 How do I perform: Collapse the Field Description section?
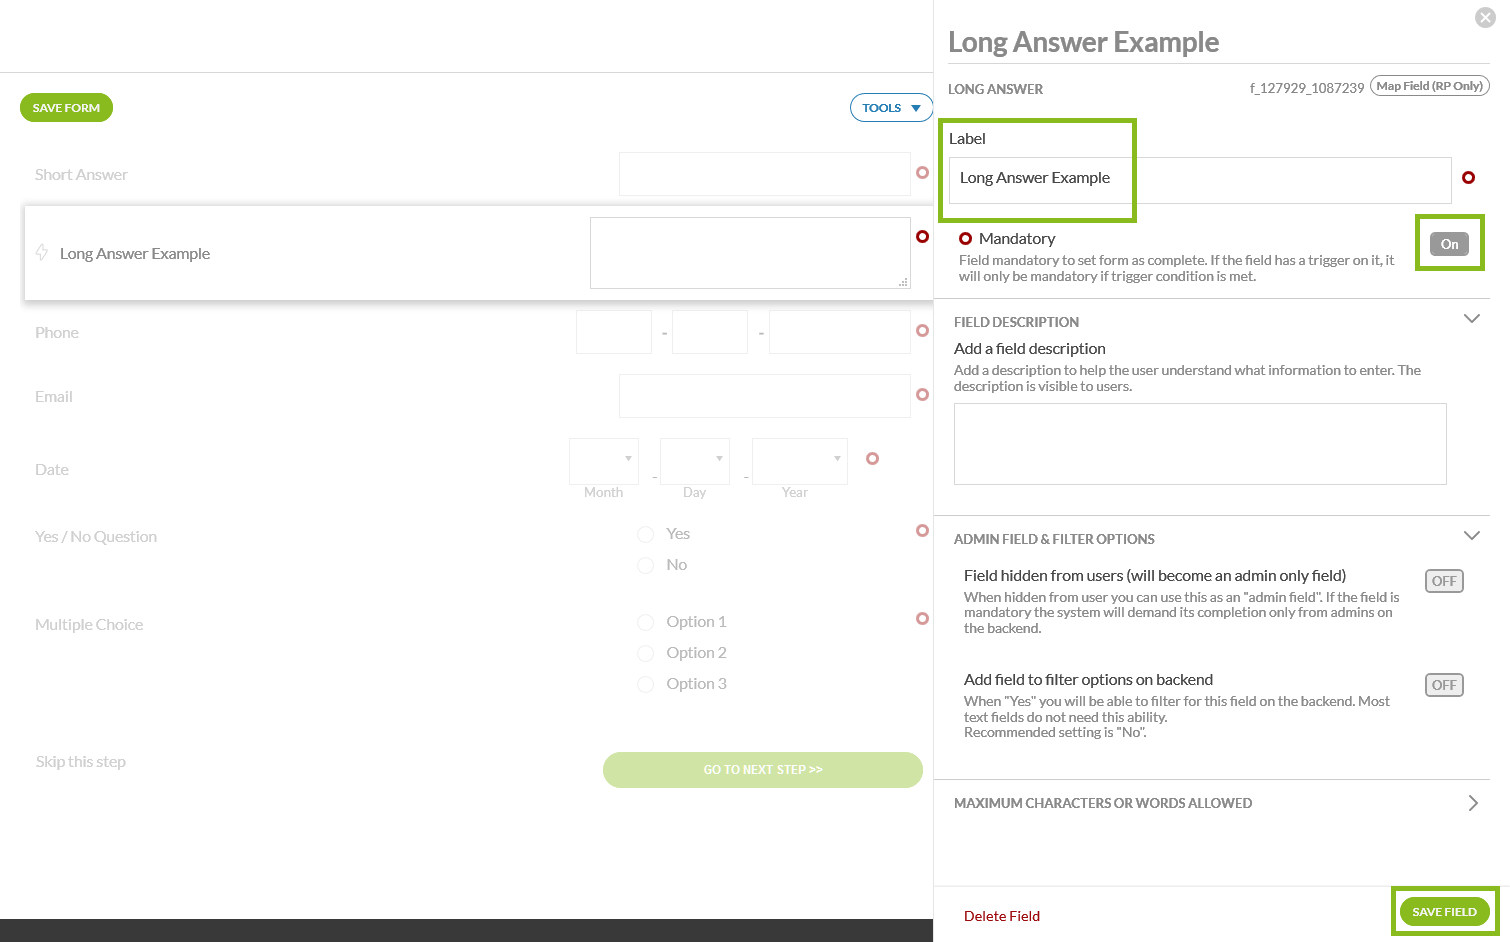coord(1471,319)
